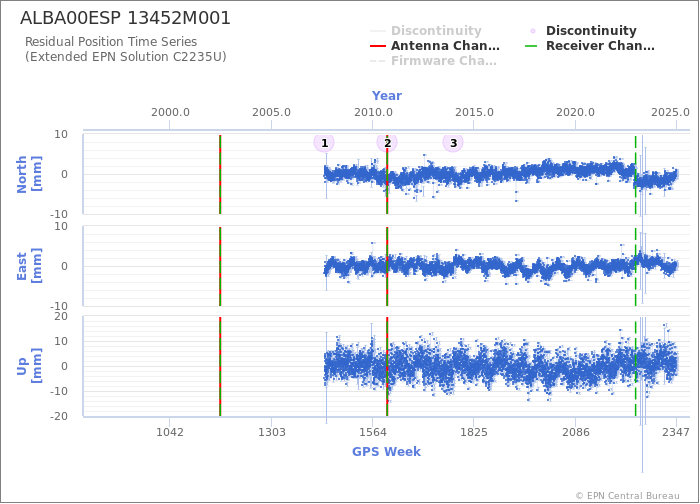700x504 pixels.
Task: Toggle the Discontinuity legend entry with the purple dot
Action: 583,30
